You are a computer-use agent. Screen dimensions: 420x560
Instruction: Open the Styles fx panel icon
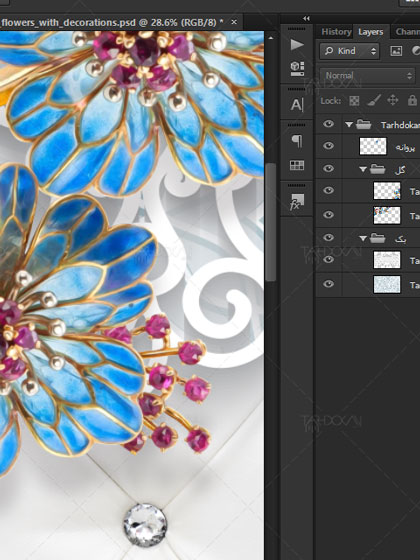pos(296,202)
